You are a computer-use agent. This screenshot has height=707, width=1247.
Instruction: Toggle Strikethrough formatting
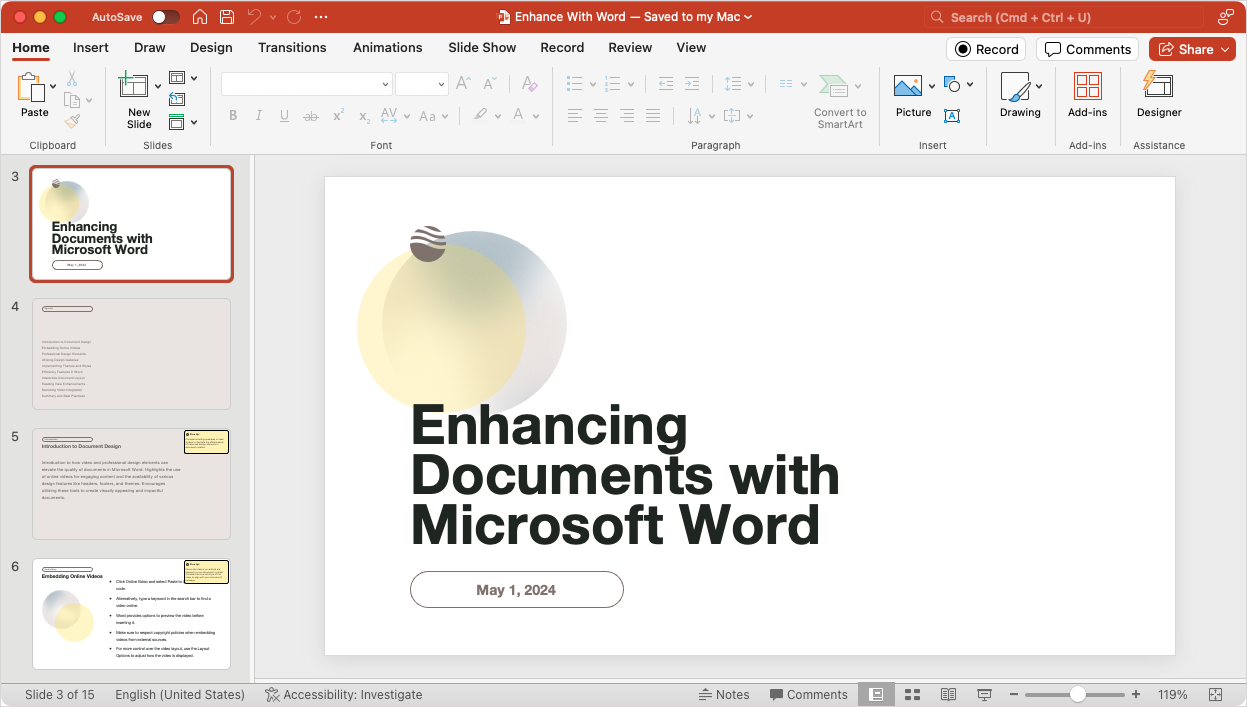(x=311, y=116)
